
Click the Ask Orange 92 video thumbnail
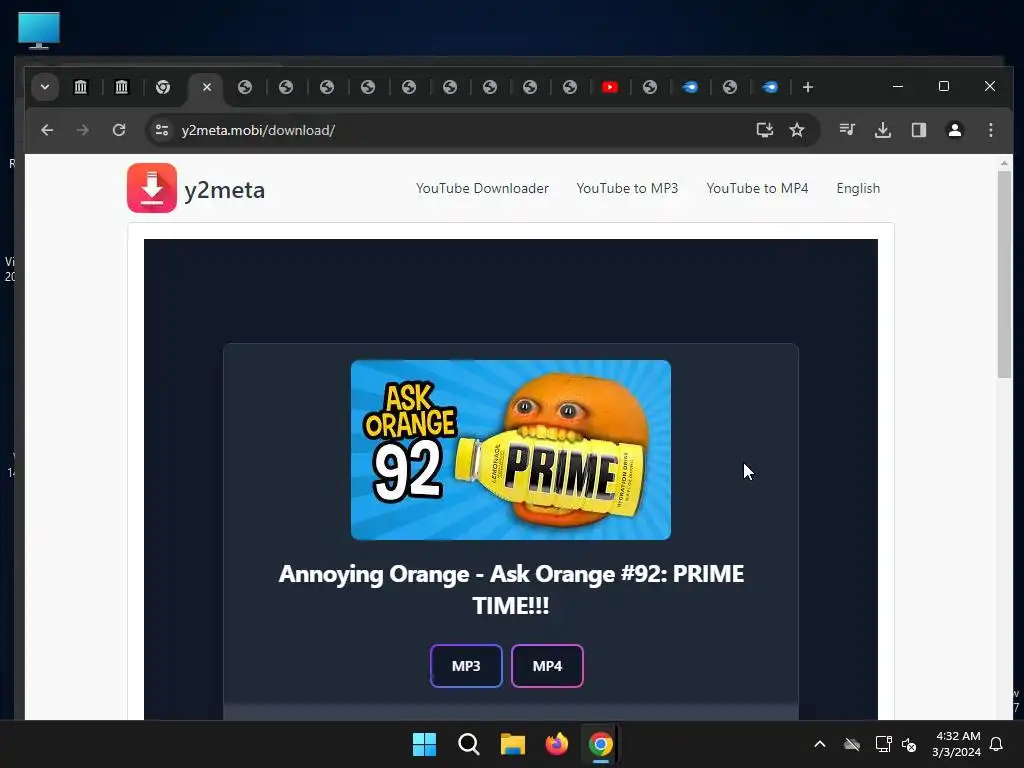[x=511, y=450]
